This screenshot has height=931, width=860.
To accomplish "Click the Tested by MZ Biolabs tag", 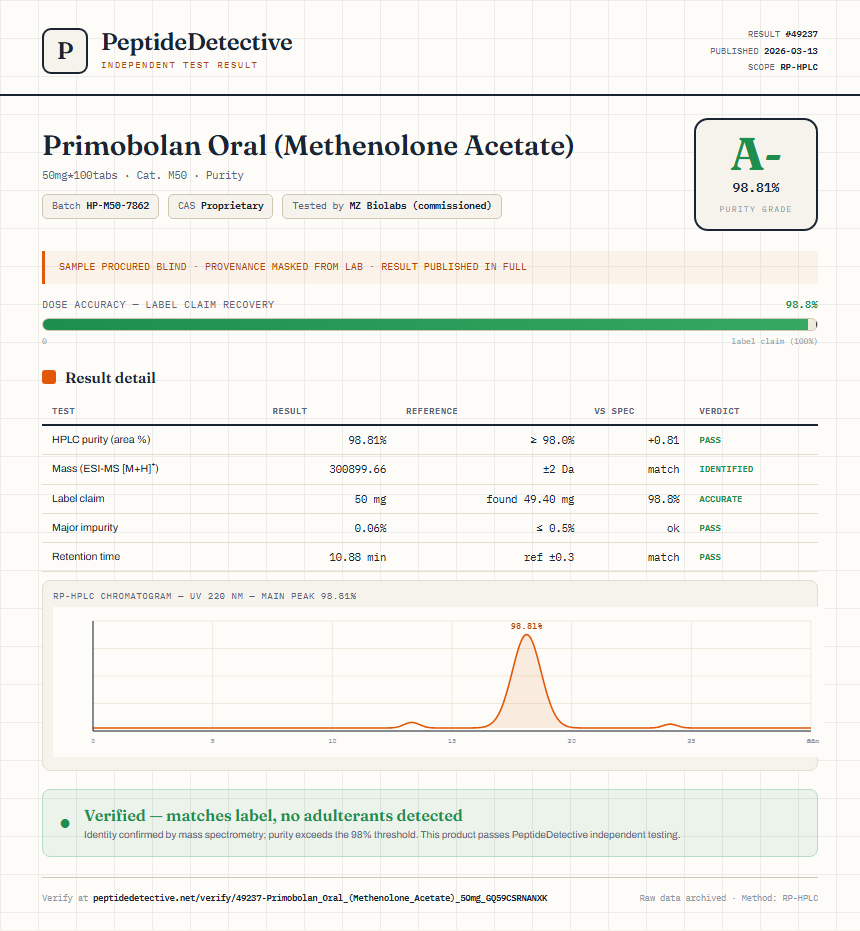I will click(391, 206).
